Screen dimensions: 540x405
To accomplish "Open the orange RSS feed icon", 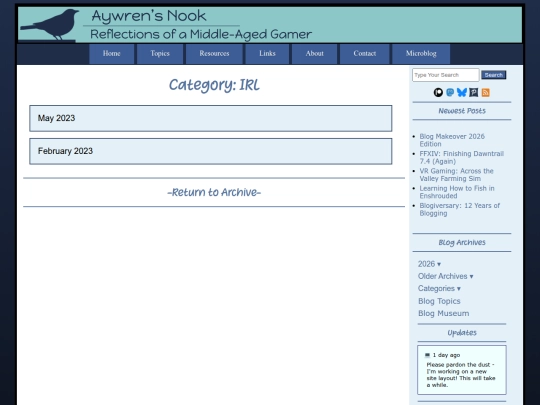I will tap(486, 92).
